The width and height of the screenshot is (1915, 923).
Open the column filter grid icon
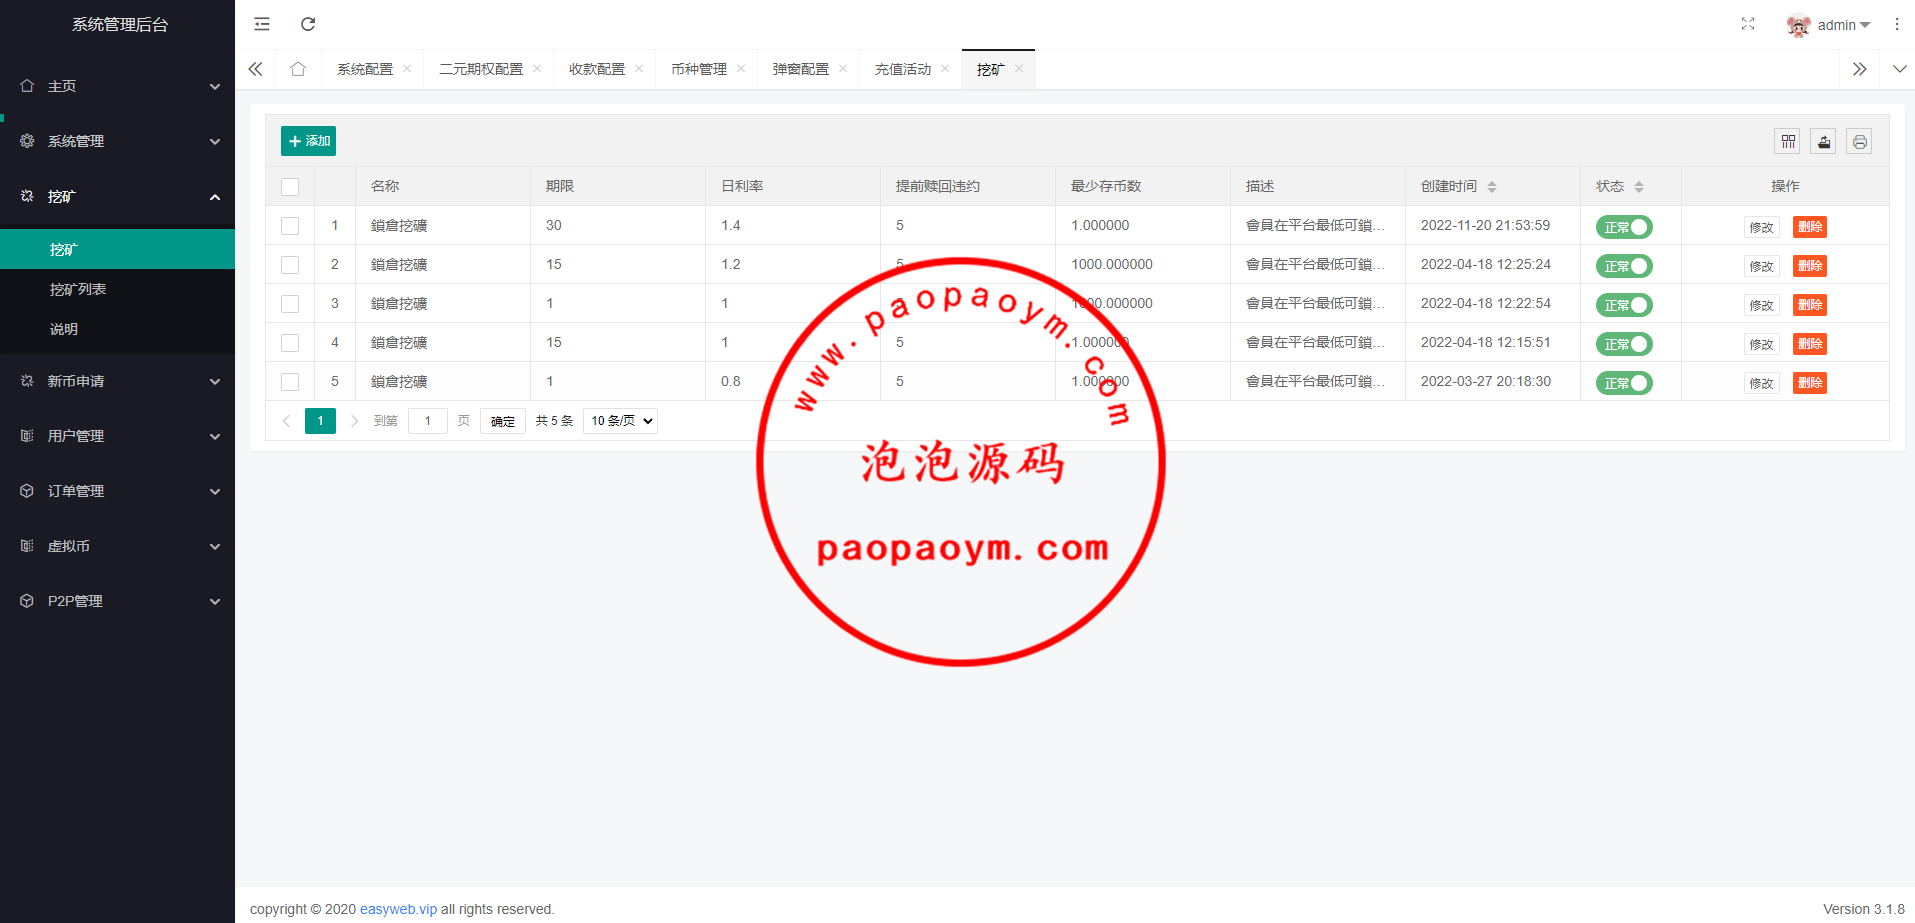pos(1788,142)
